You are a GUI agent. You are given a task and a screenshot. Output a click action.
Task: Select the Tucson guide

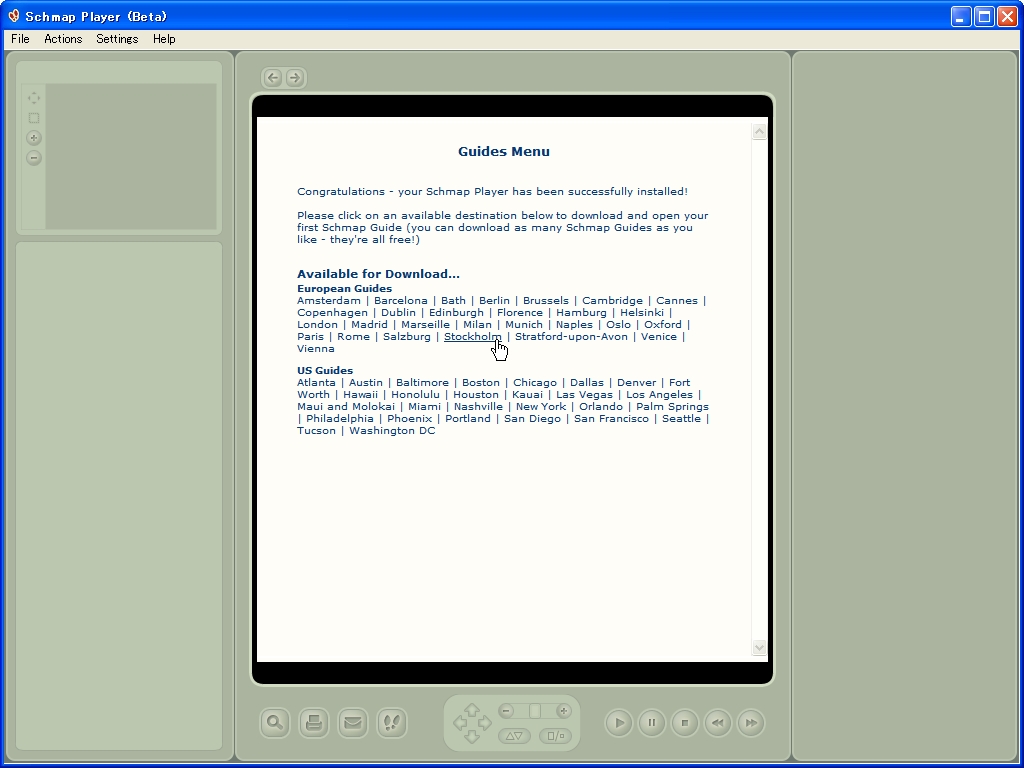316,431
